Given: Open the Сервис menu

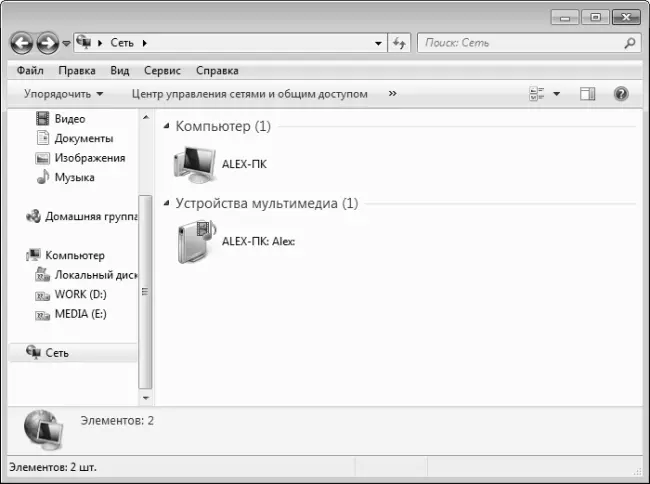Looking at the screenshot, I should click(162, 71).
